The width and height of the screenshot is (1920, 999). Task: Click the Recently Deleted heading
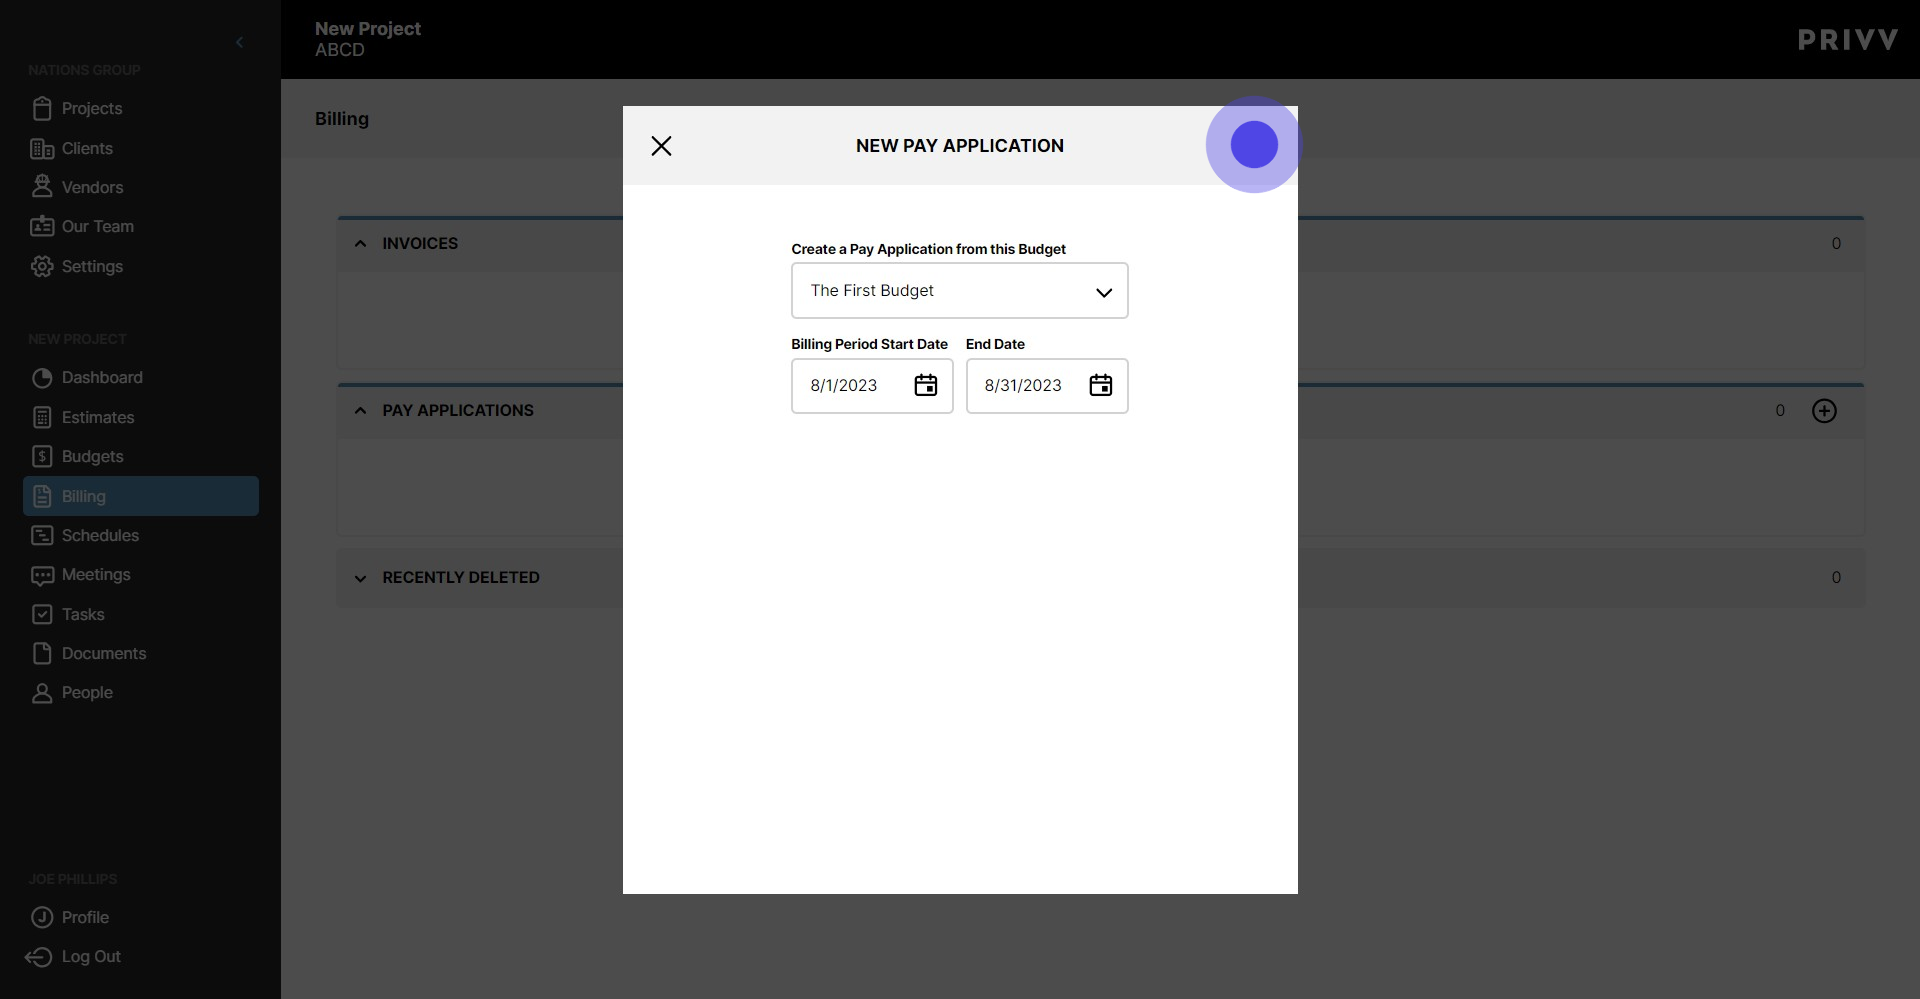pos(461,578)
